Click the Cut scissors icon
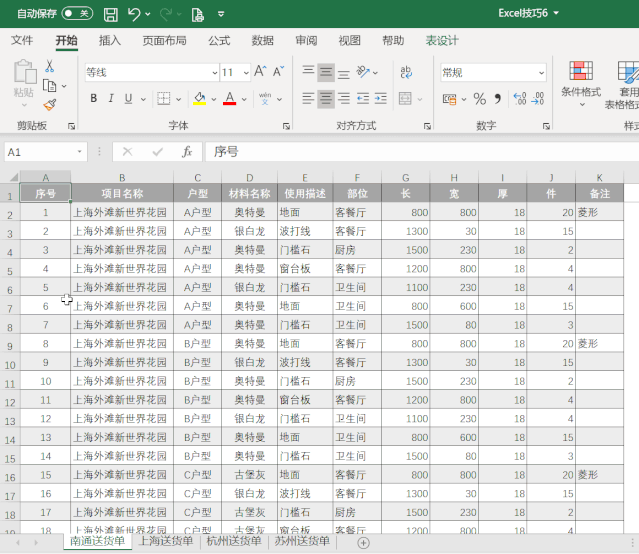Image resolution: width=639 pixels, height=554 pixels. click(50, 66)
